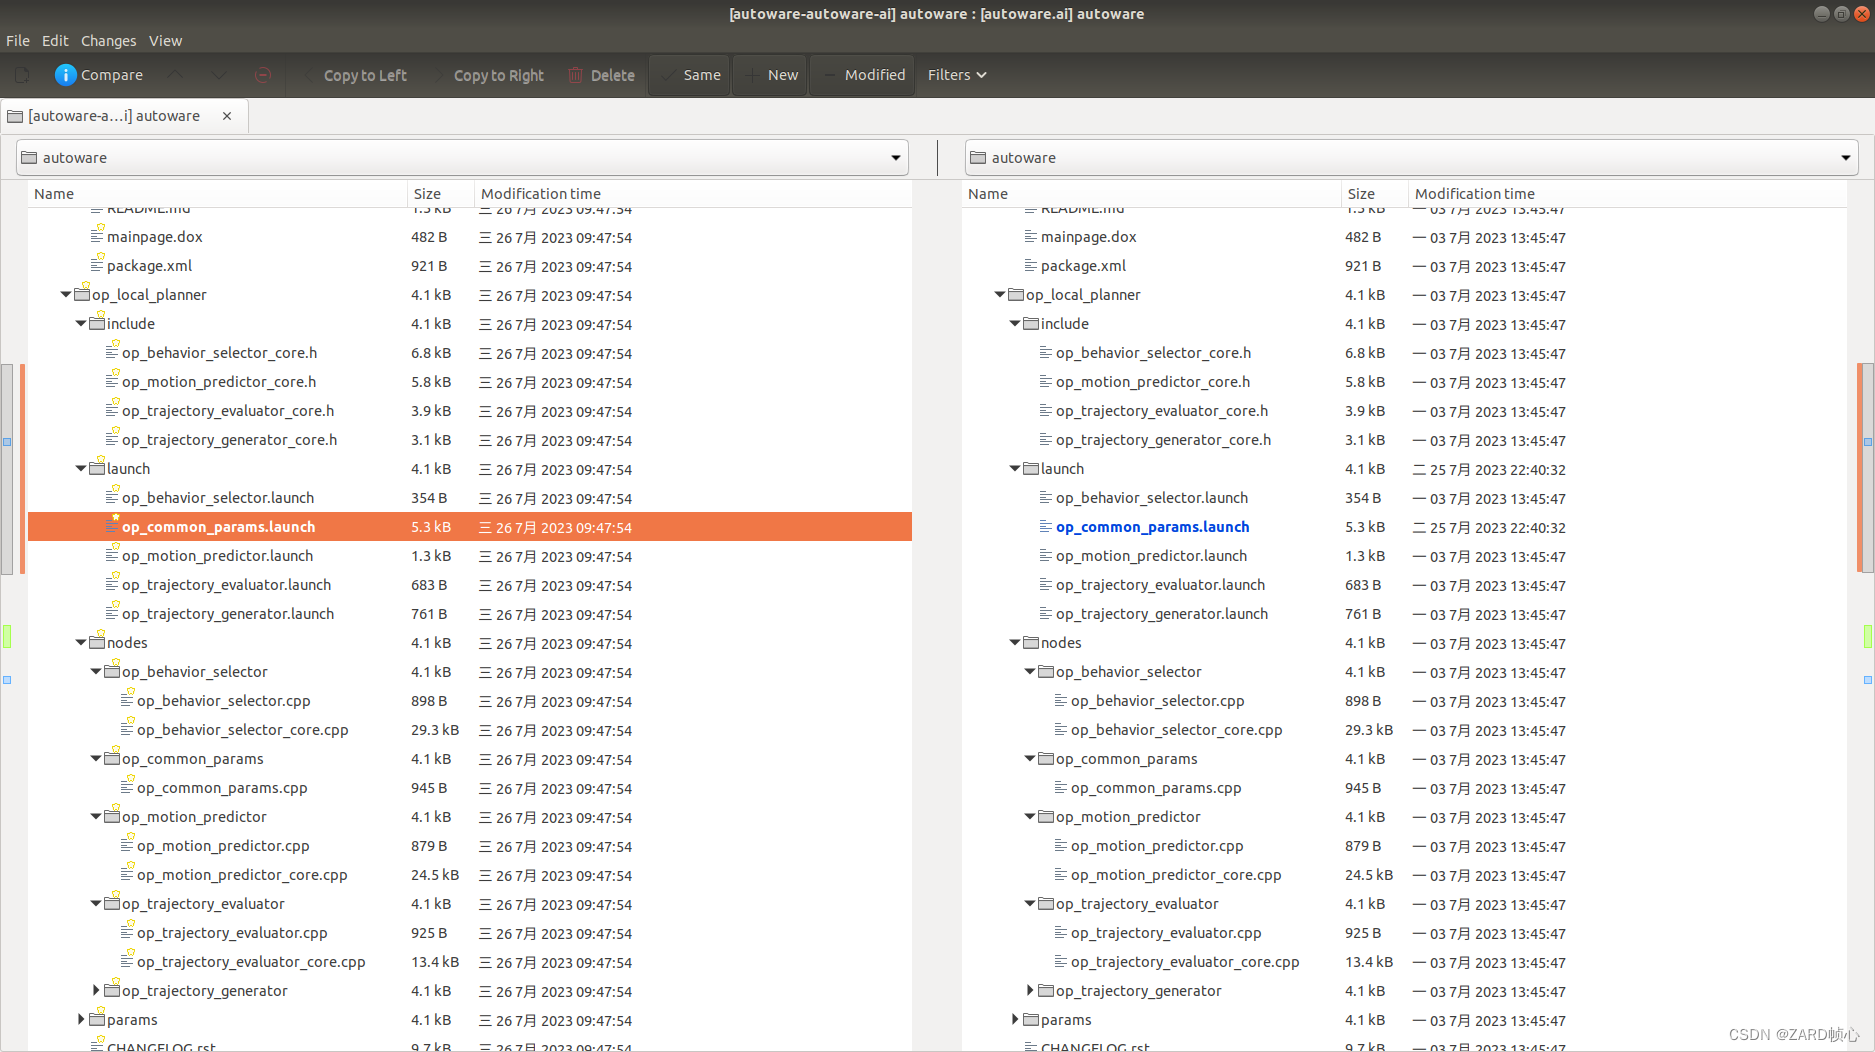
Task: Open the View menu
Action: coord(165,41)
